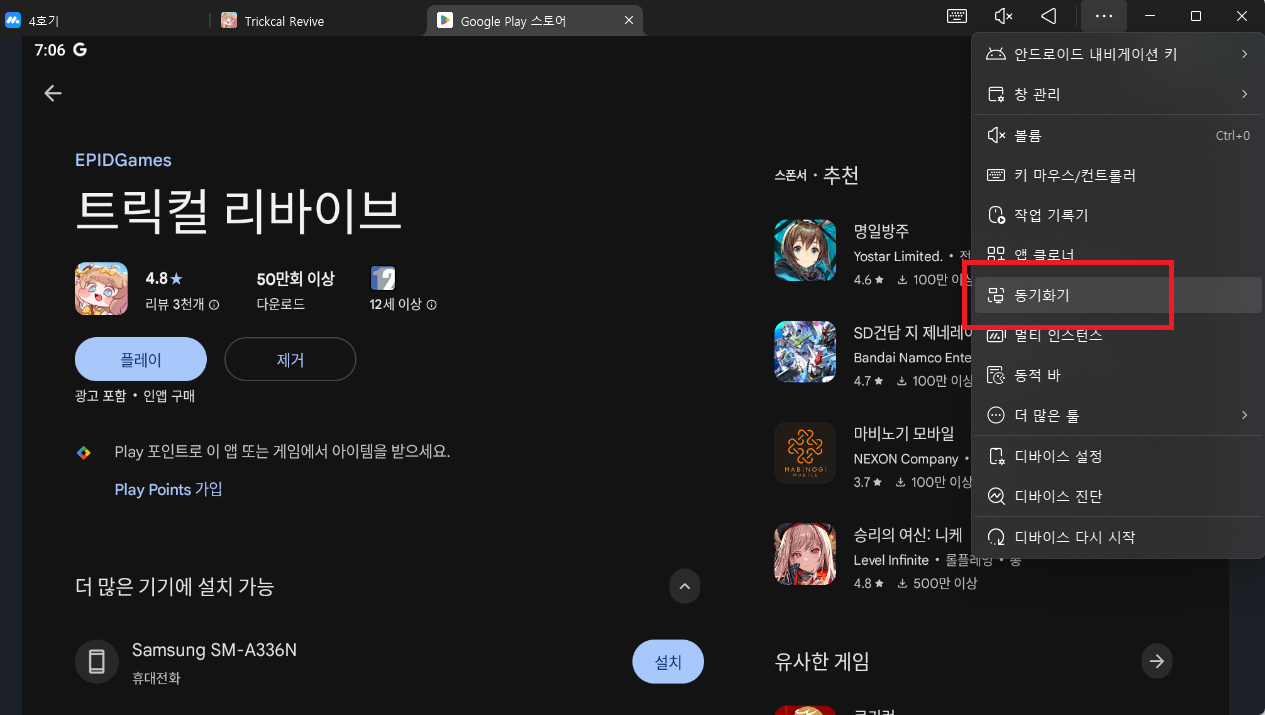Choose 디바이스 다시 시작 menu item
The height and width of the screenshot is (715, 1265).
[1118, 537]
